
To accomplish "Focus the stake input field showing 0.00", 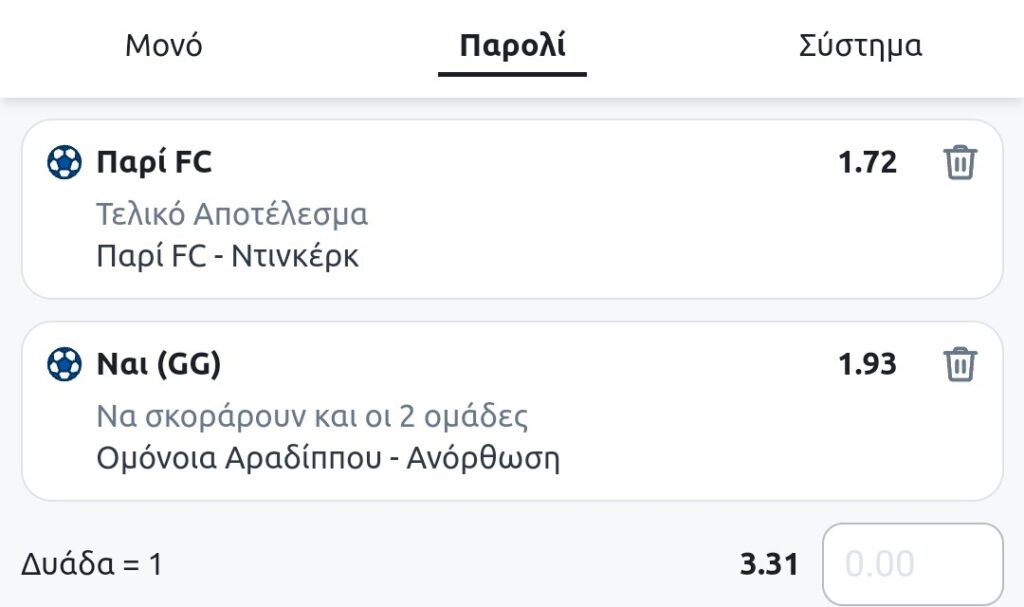I will point(912,564).
